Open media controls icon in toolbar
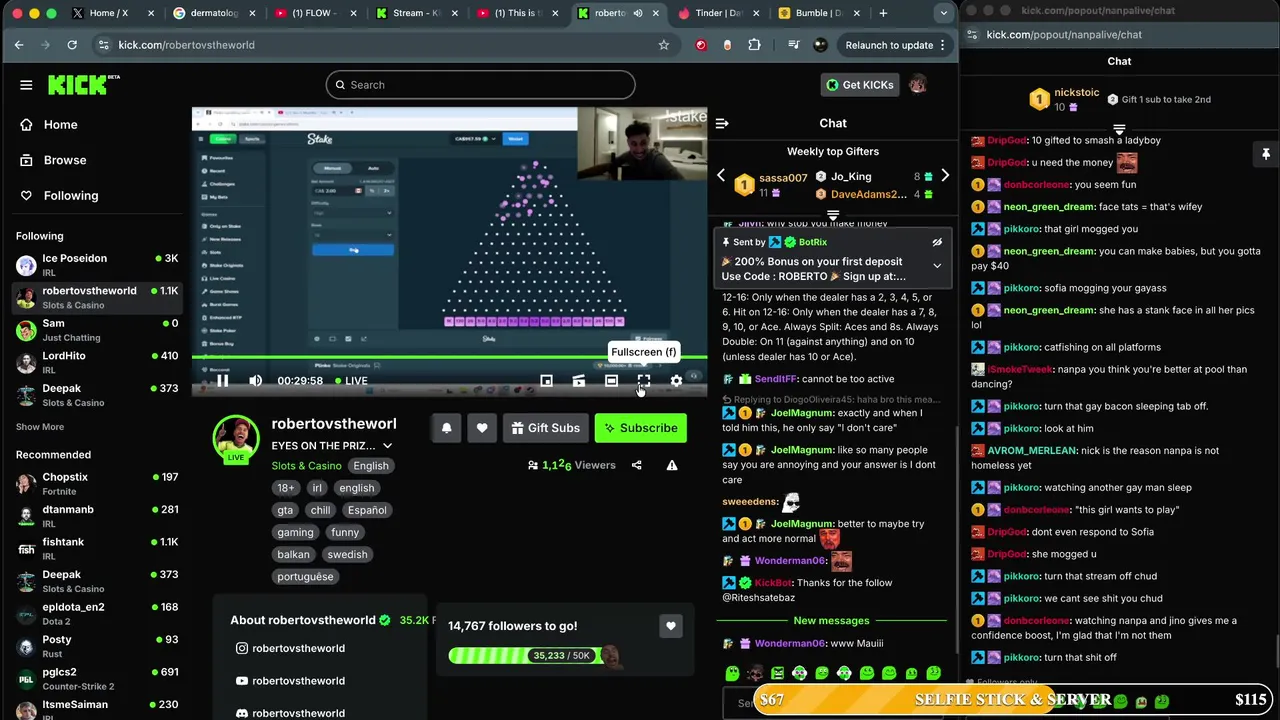1280x720 pixels. [x=794, y=45]
